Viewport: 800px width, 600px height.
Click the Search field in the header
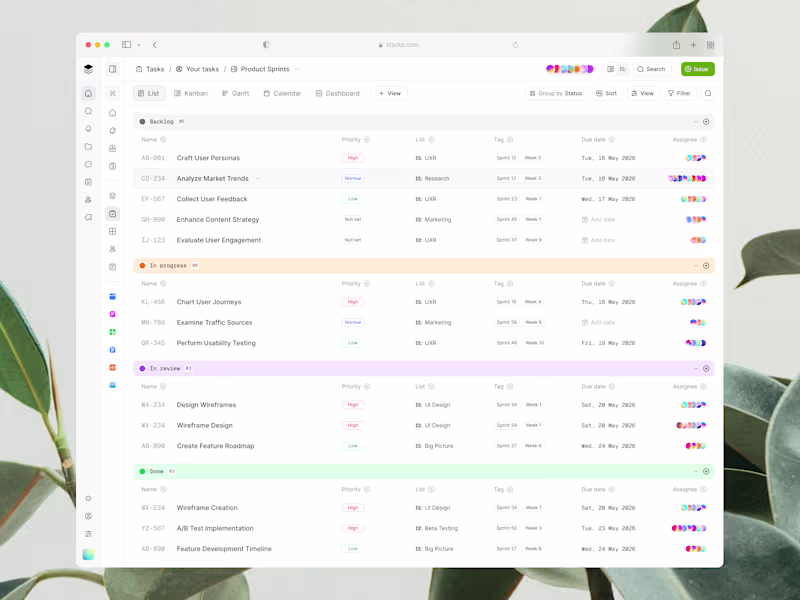tap(652, 69)
